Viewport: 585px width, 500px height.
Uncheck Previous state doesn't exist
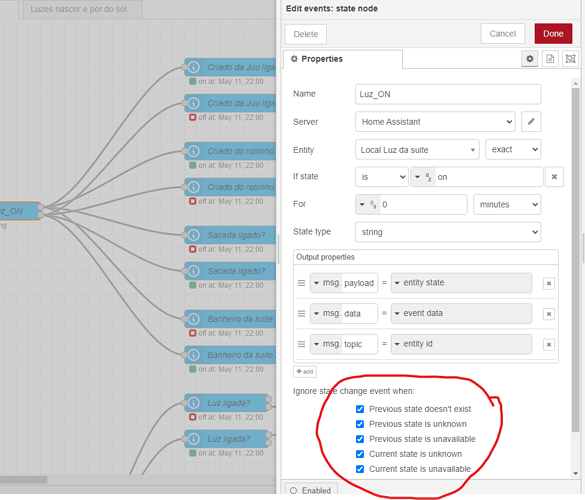360,409
